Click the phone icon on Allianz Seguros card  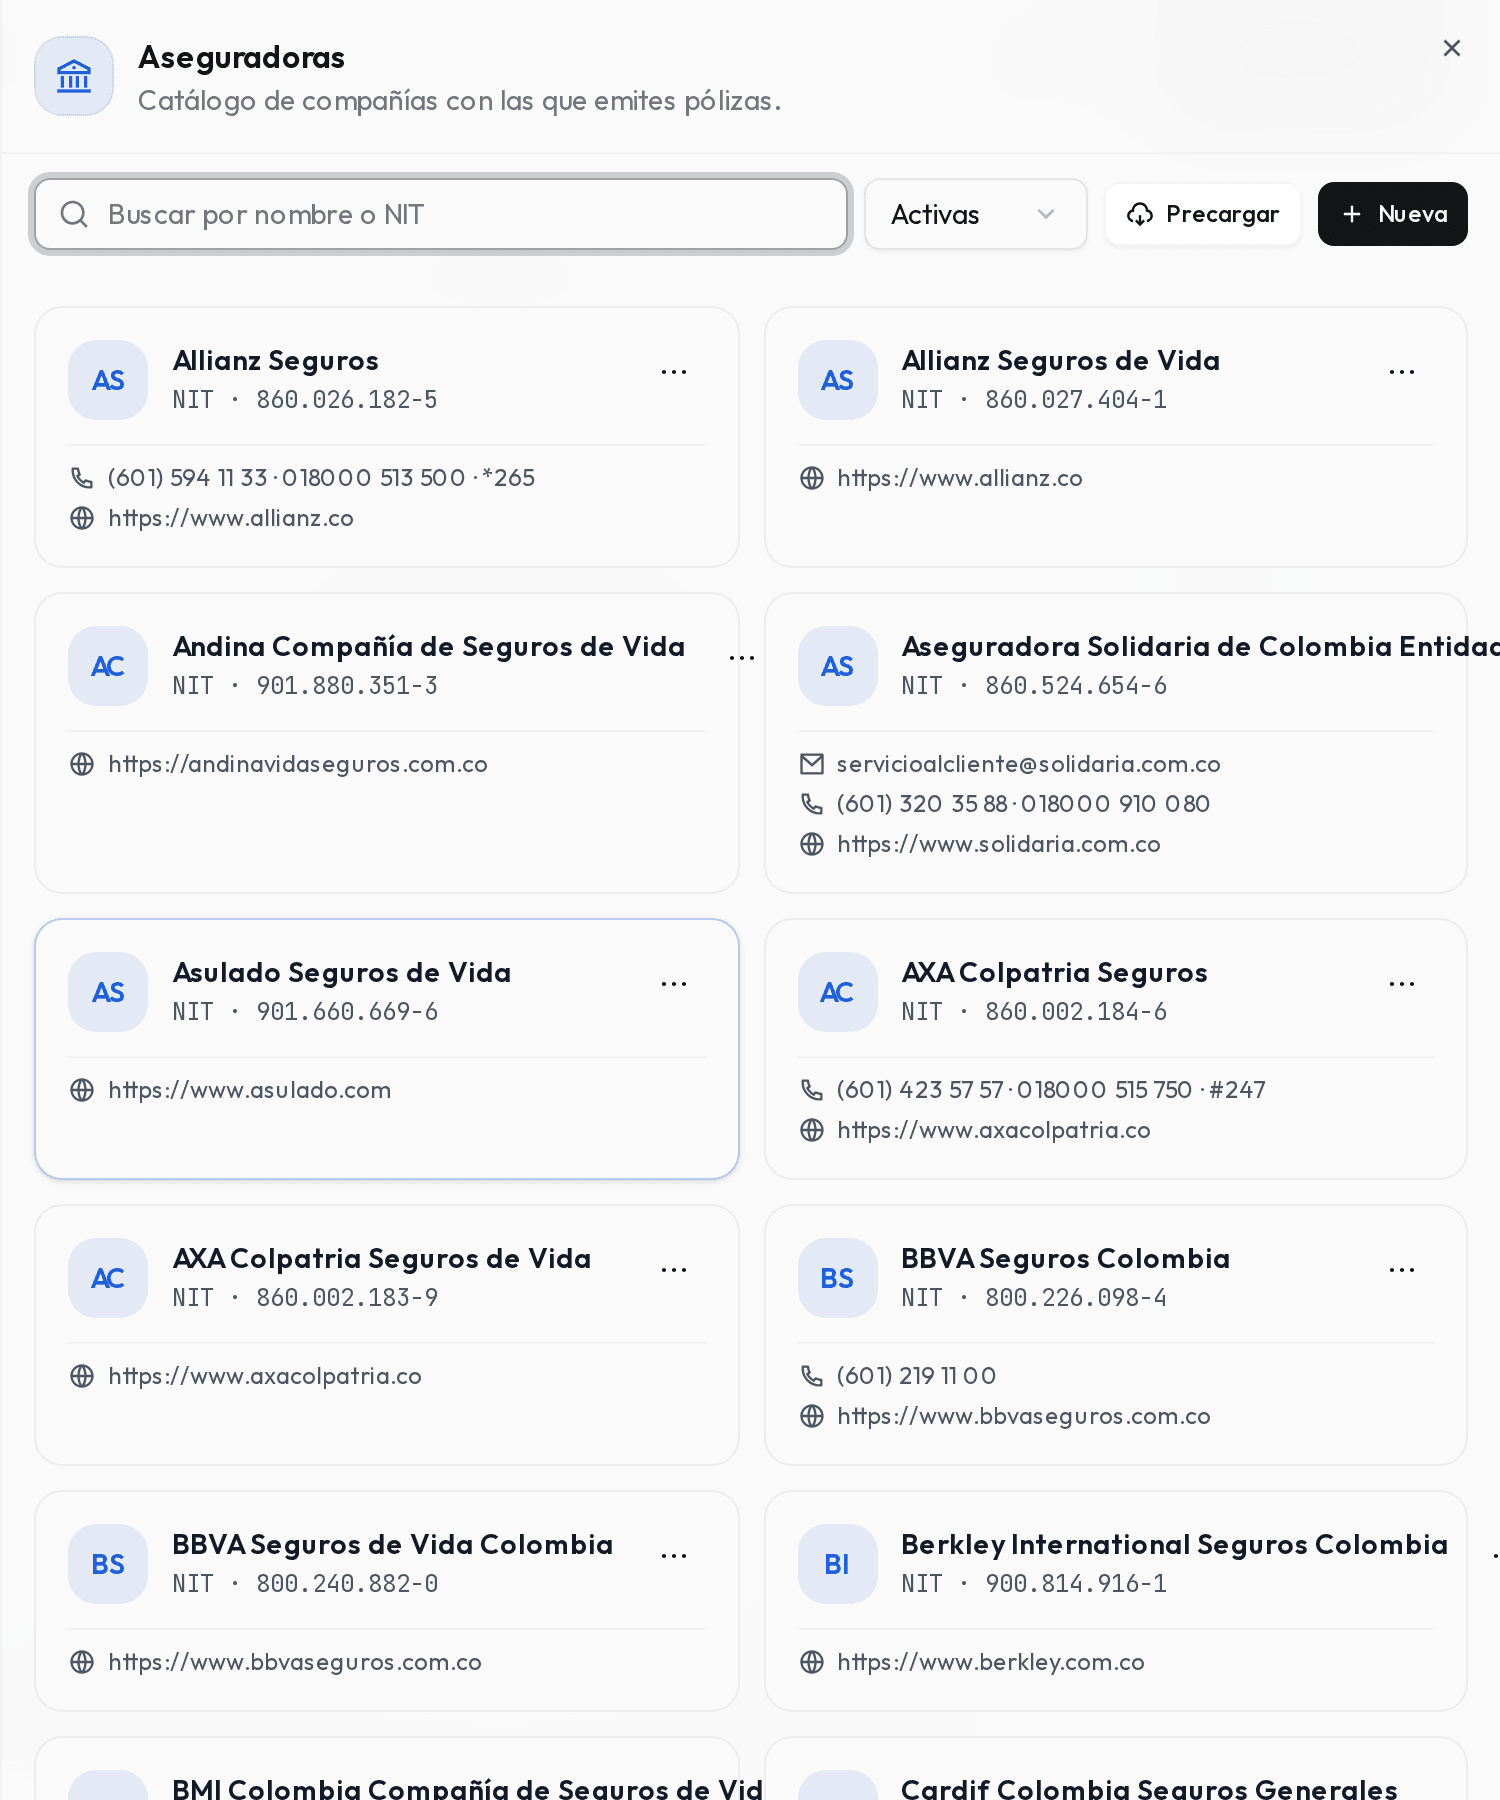(x=82, y=478)
